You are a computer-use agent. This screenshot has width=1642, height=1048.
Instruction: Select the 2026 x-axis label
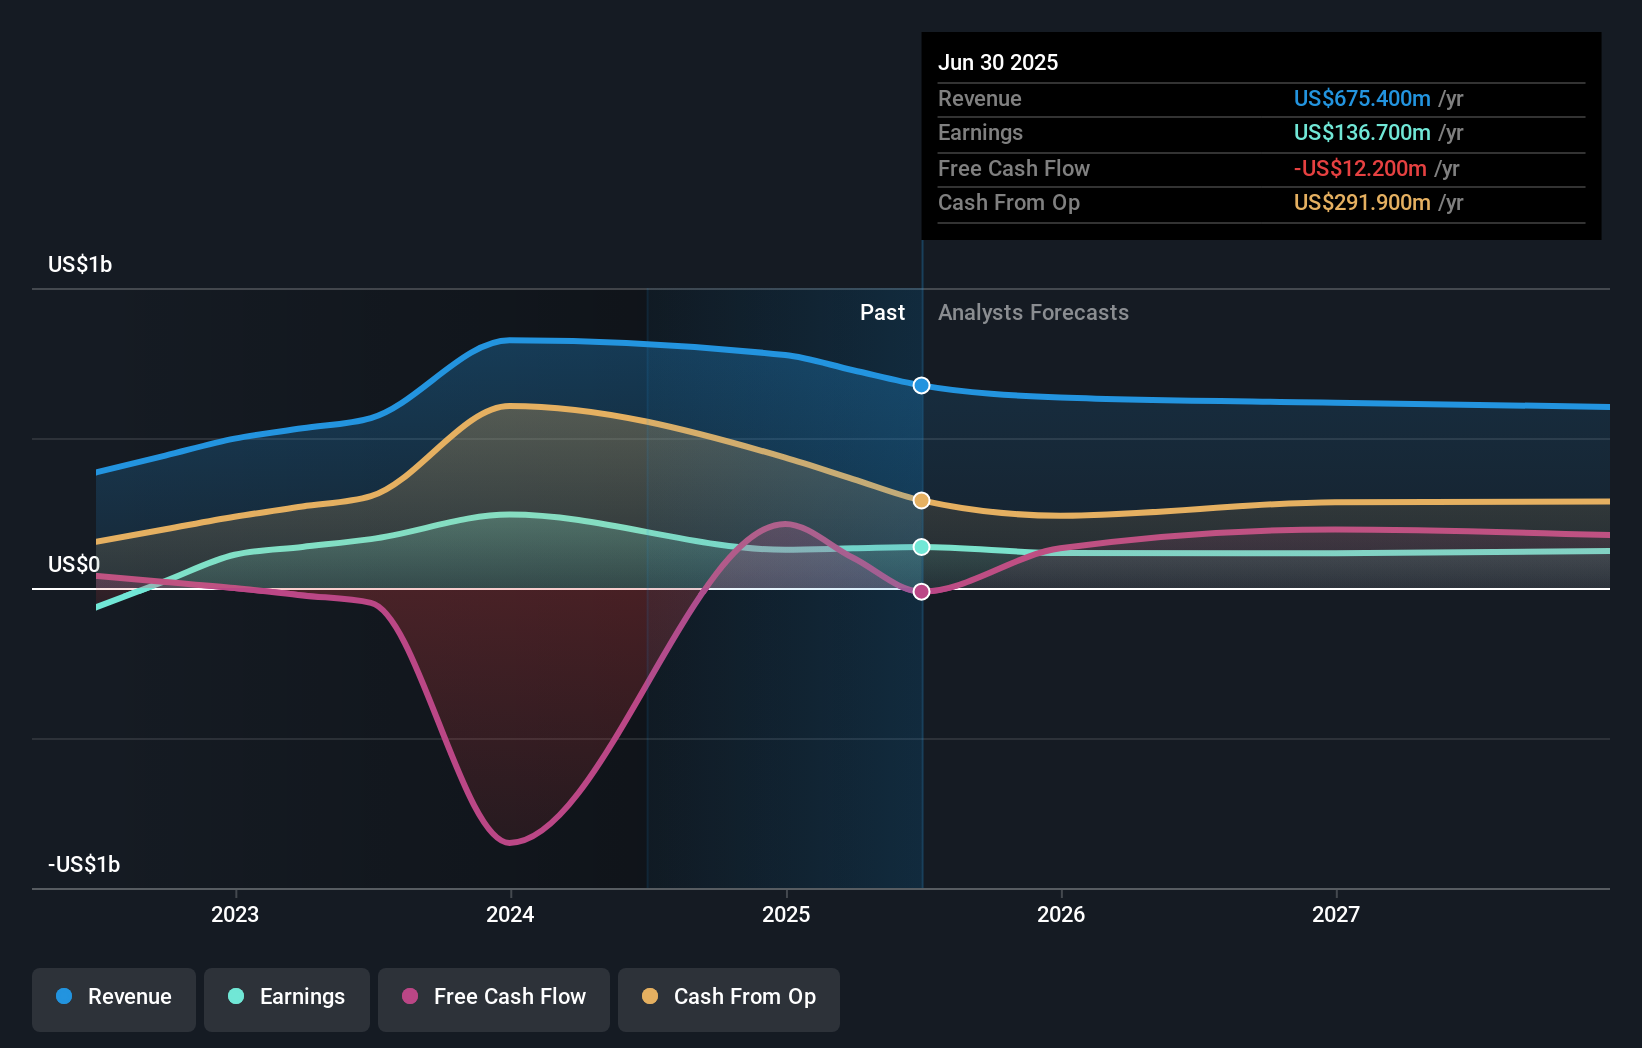(1061, 914)
